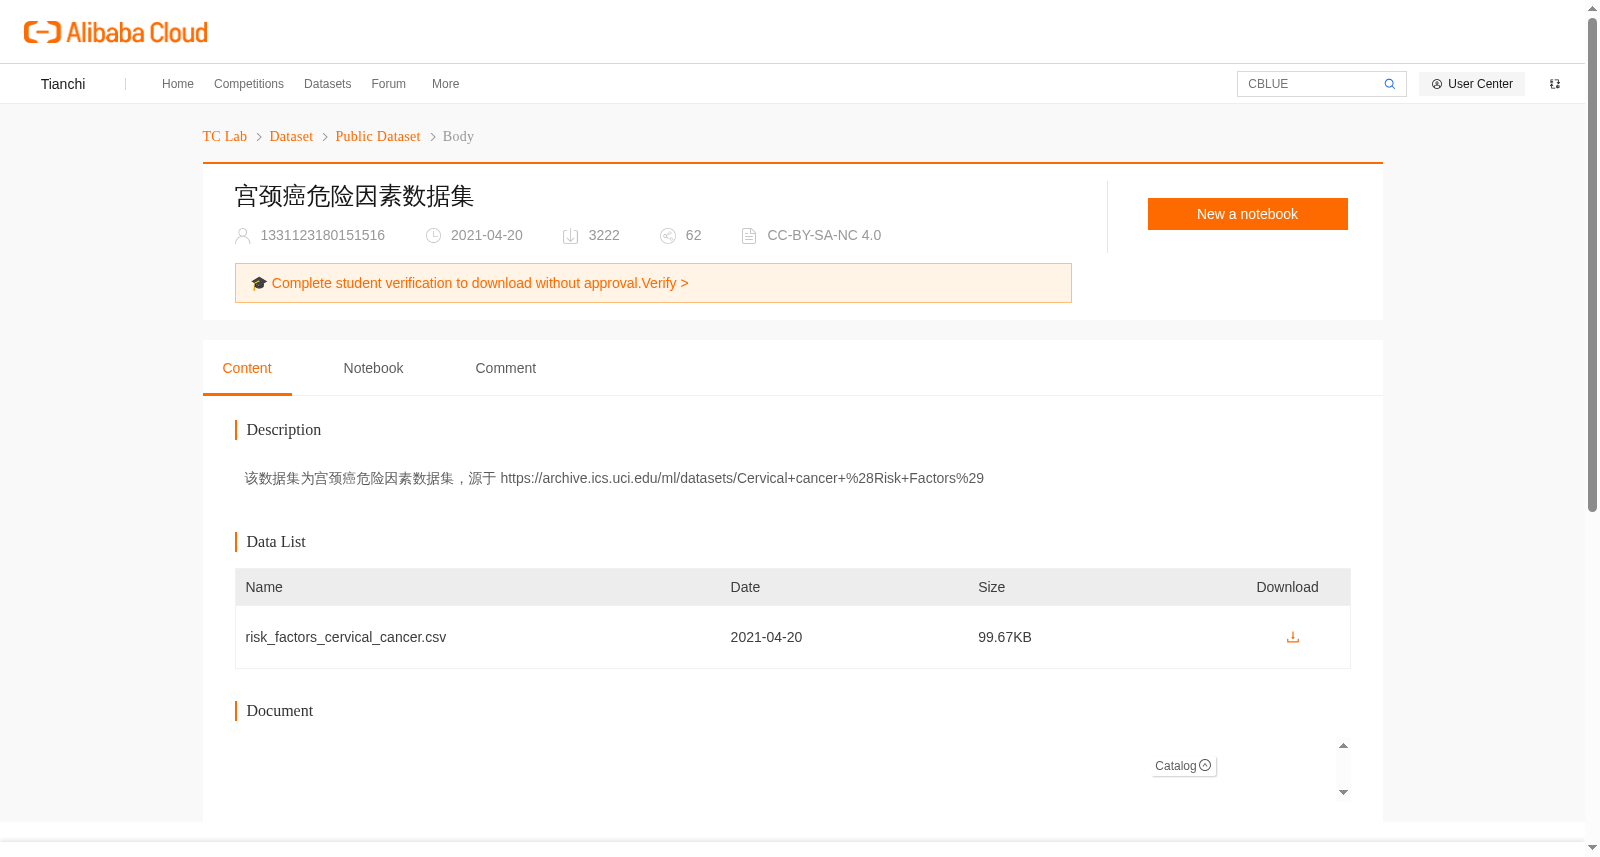The image size is (1600, 857).
Task: Click the language switch icon beside User Center
Action: (x=1555, y=84)
